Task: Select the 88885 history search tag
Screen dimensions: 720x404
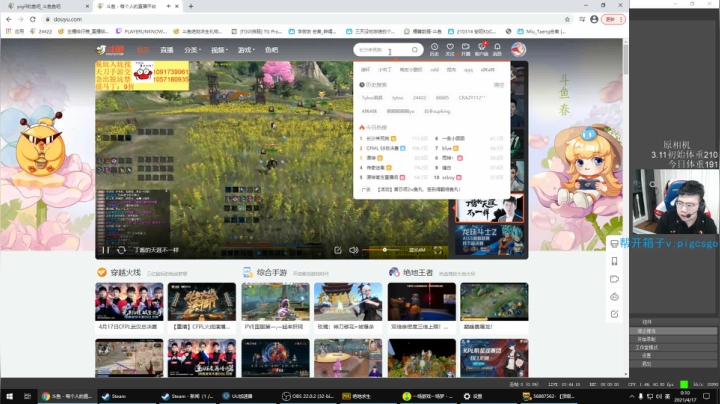Action: click(442, 98)
